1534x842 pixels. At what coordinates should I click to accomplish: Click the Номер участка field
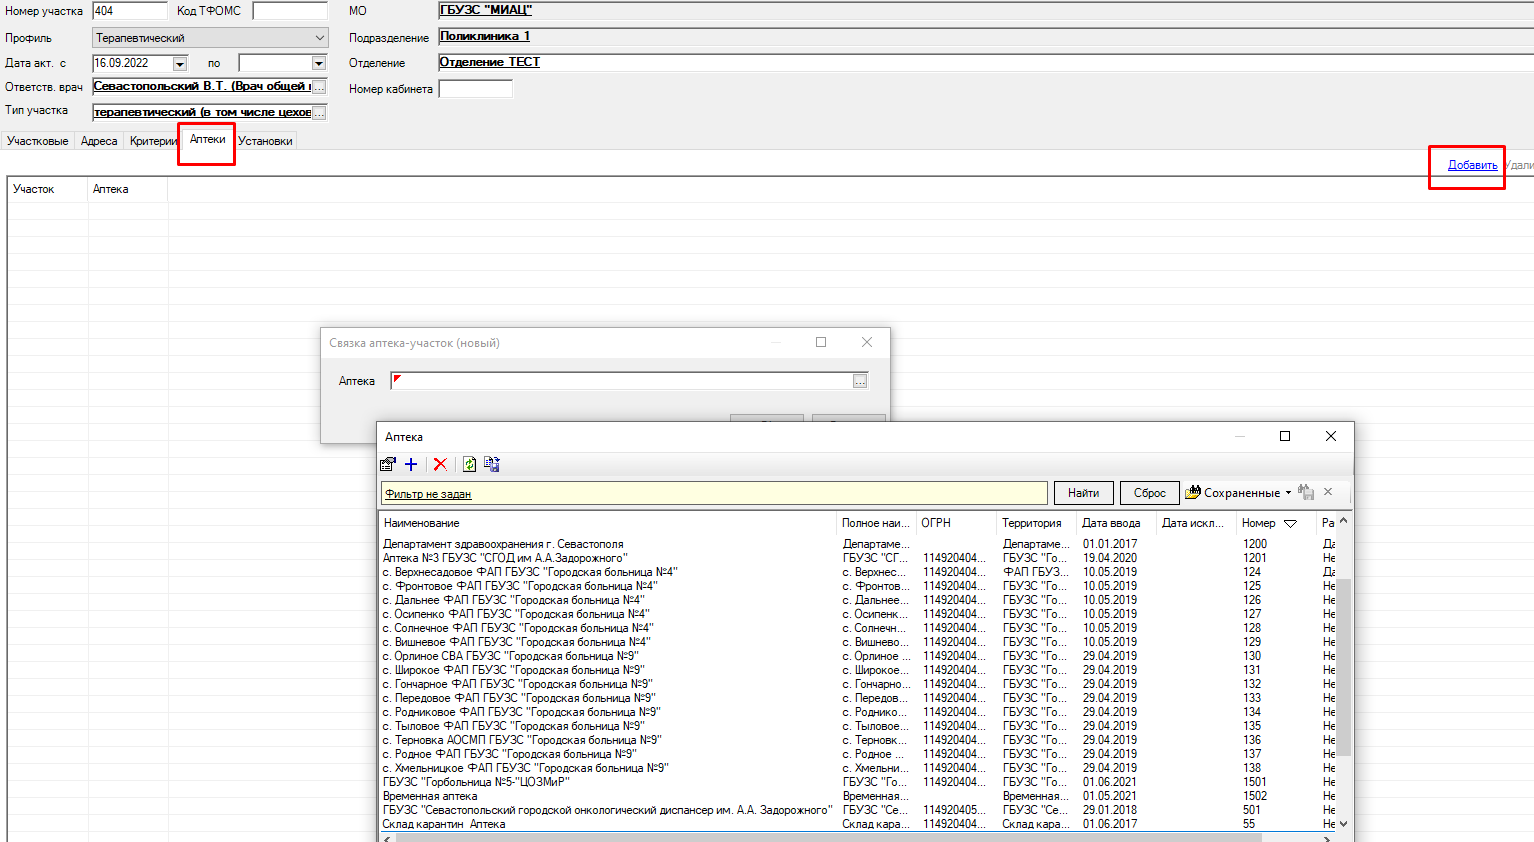pyautogui.click(x=130, y=11)
